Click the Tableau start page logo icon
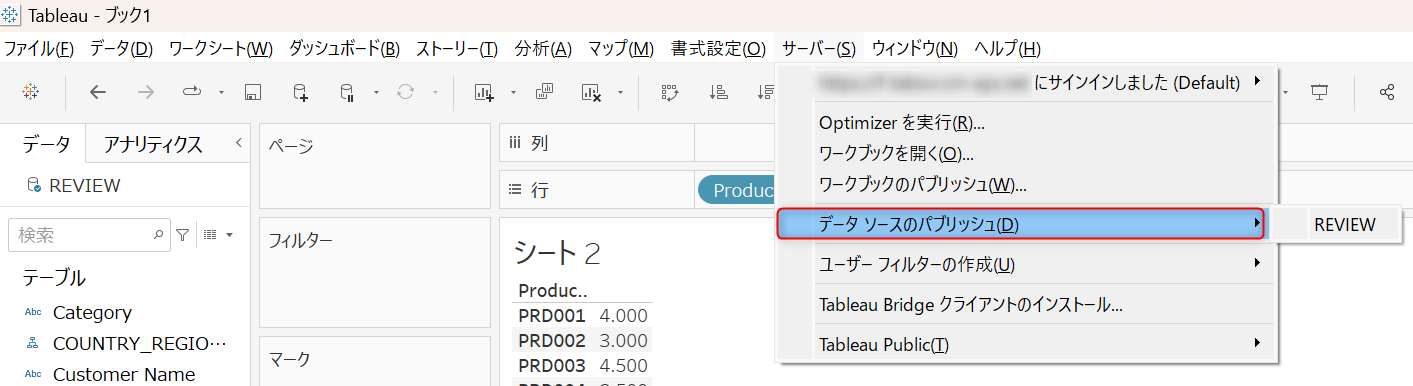This screenshot has width=1413, height=386. [x=31, y=92]
